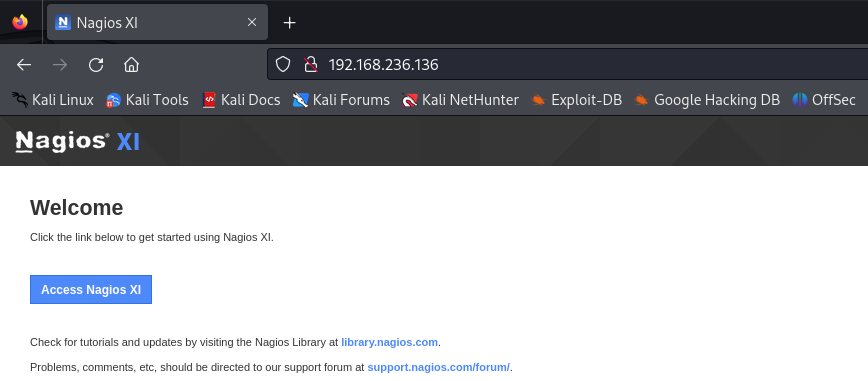Open a new browser tab
The image size is (868, 381).
pyautogui.click(x=290, y=22)
